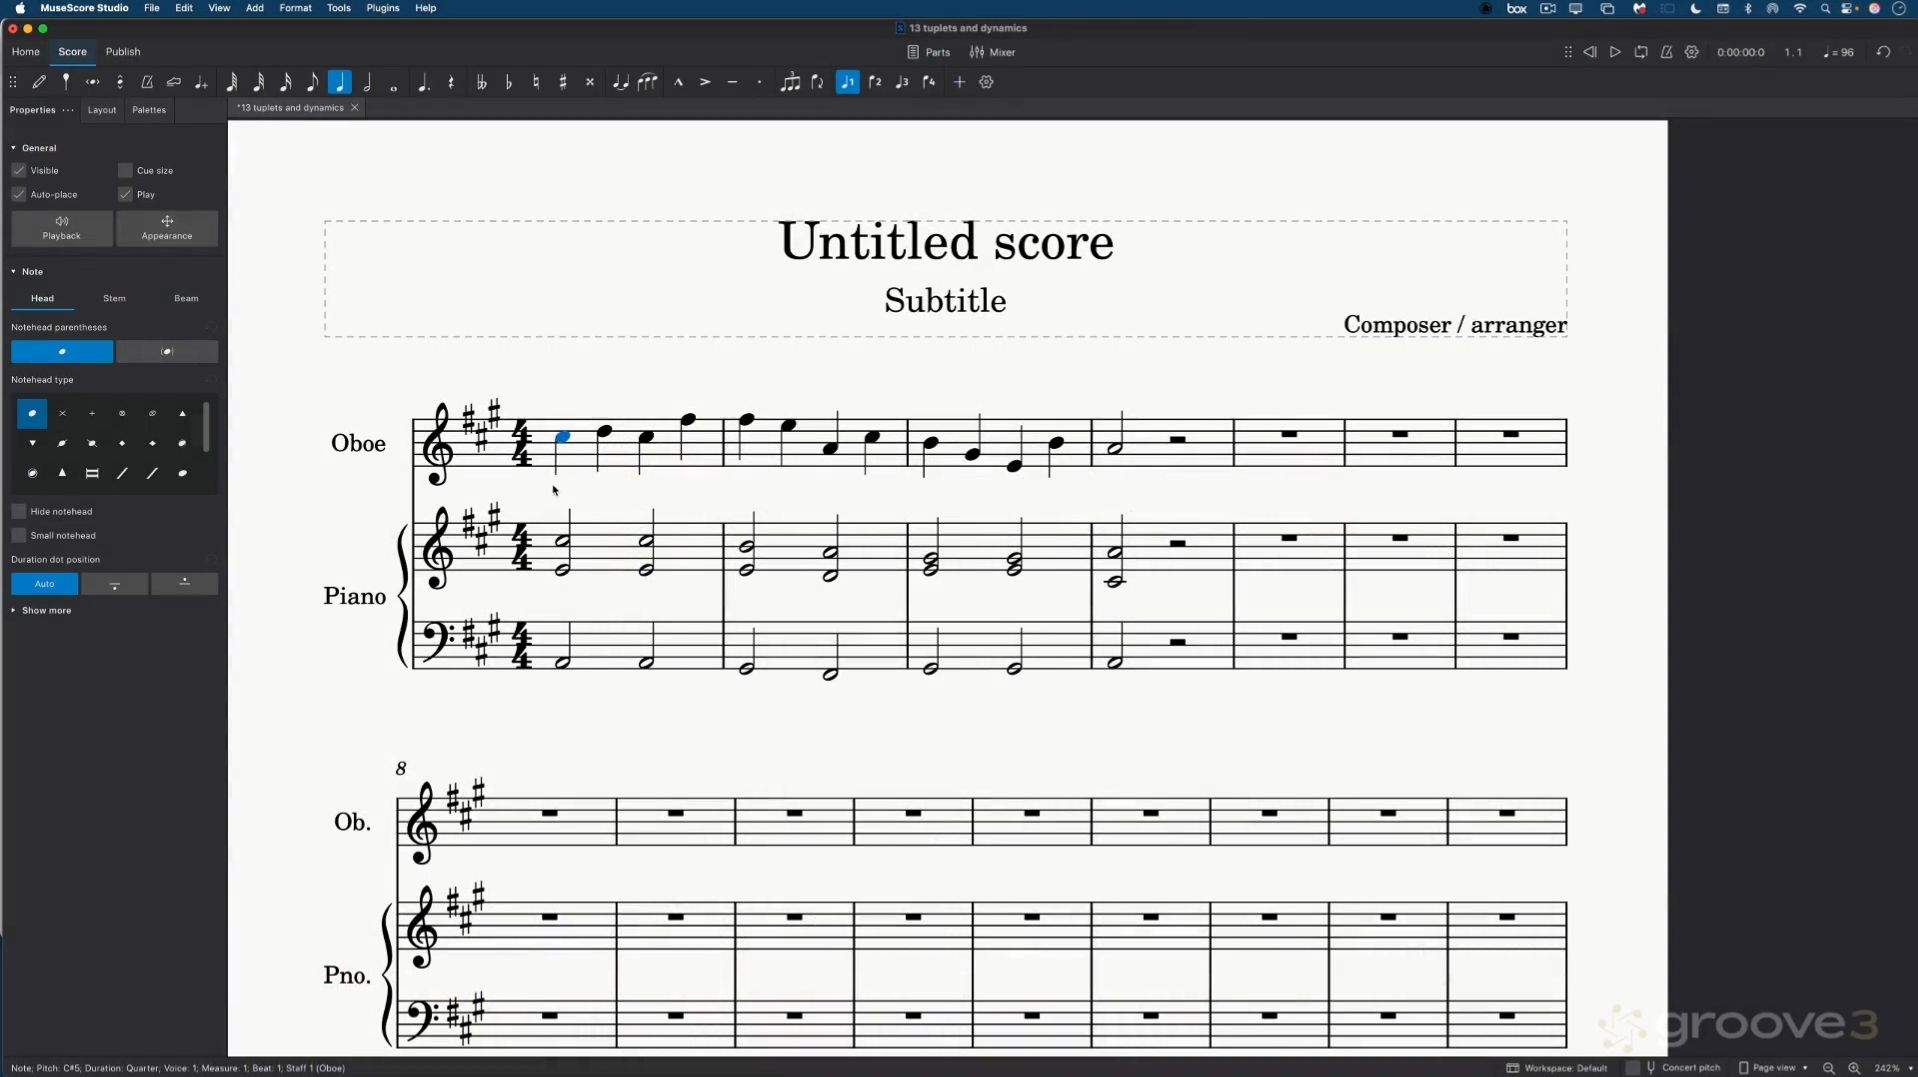Check the Hide notehead option
The height and width of the screenshot is (1077, 1918).
(19, 512)
